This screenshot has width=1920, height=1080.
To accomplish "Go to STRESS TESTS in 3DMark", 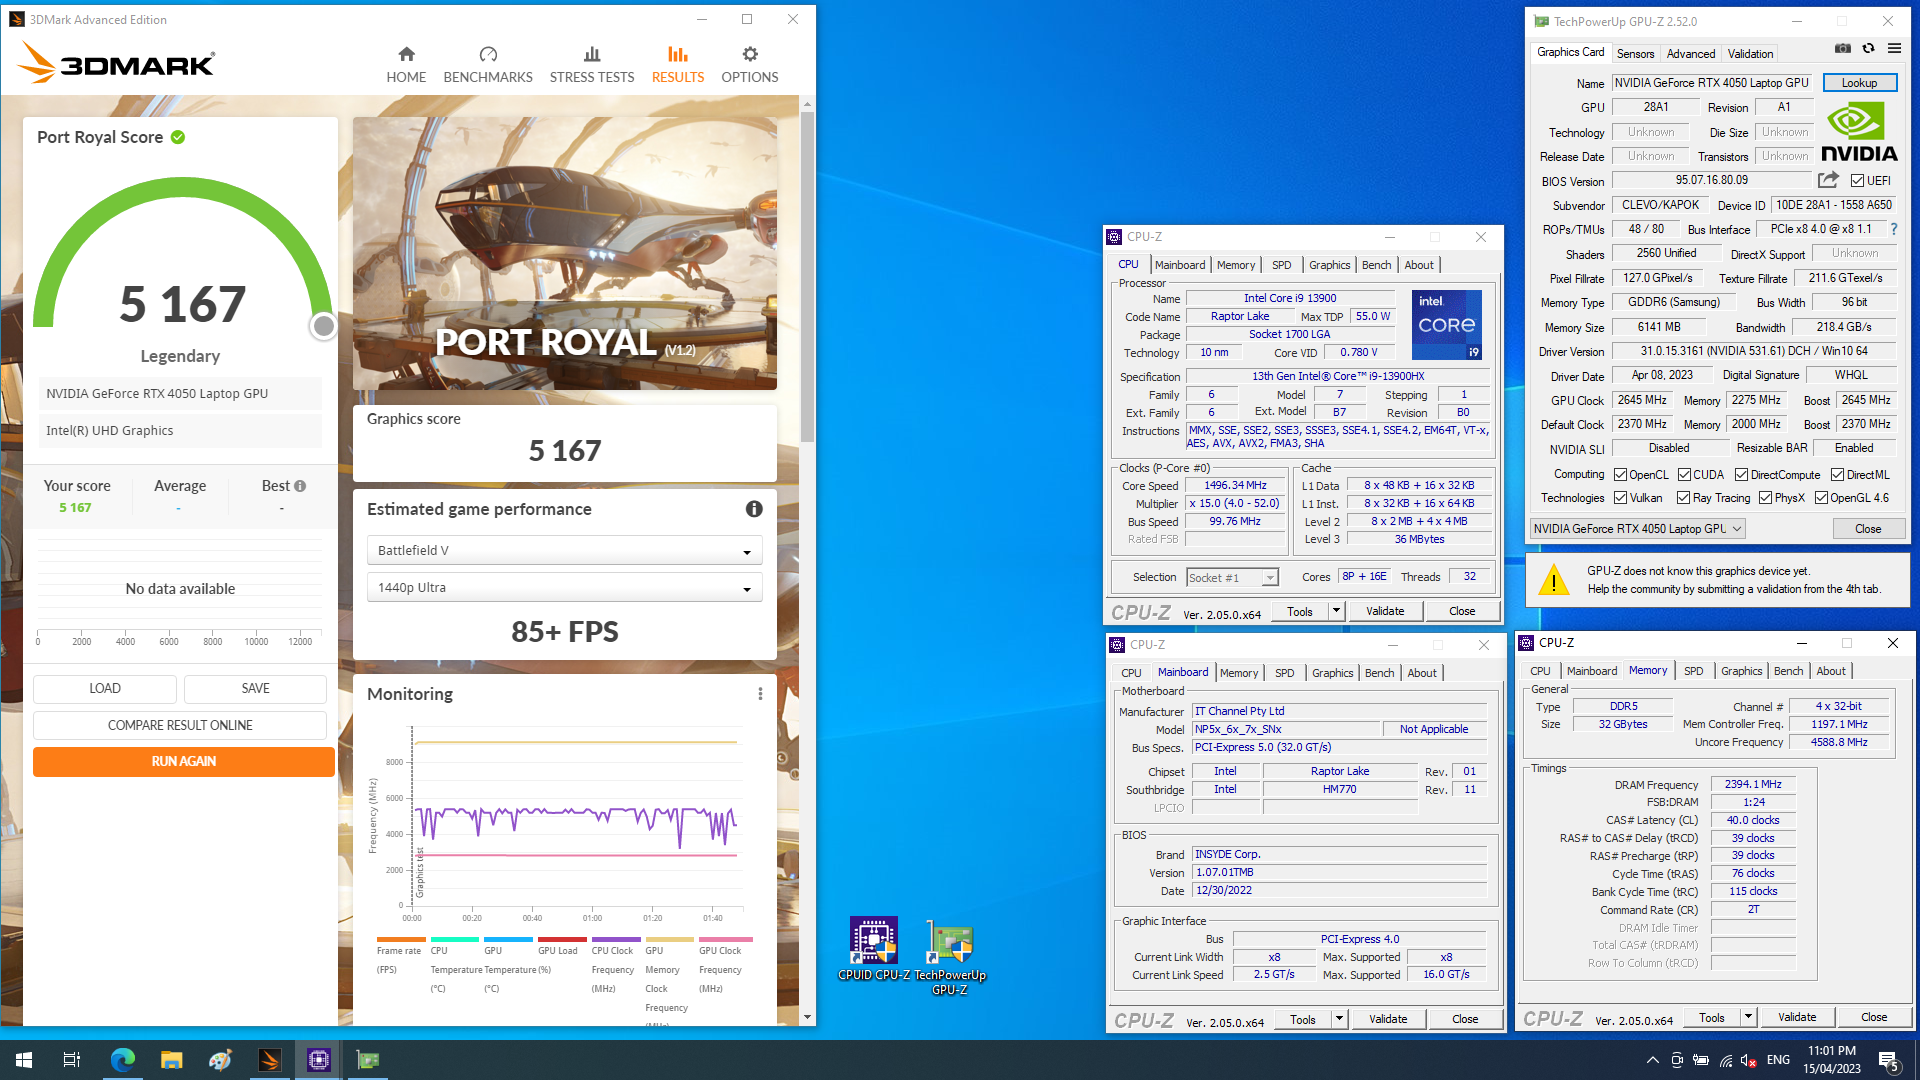I will [592, 65].
